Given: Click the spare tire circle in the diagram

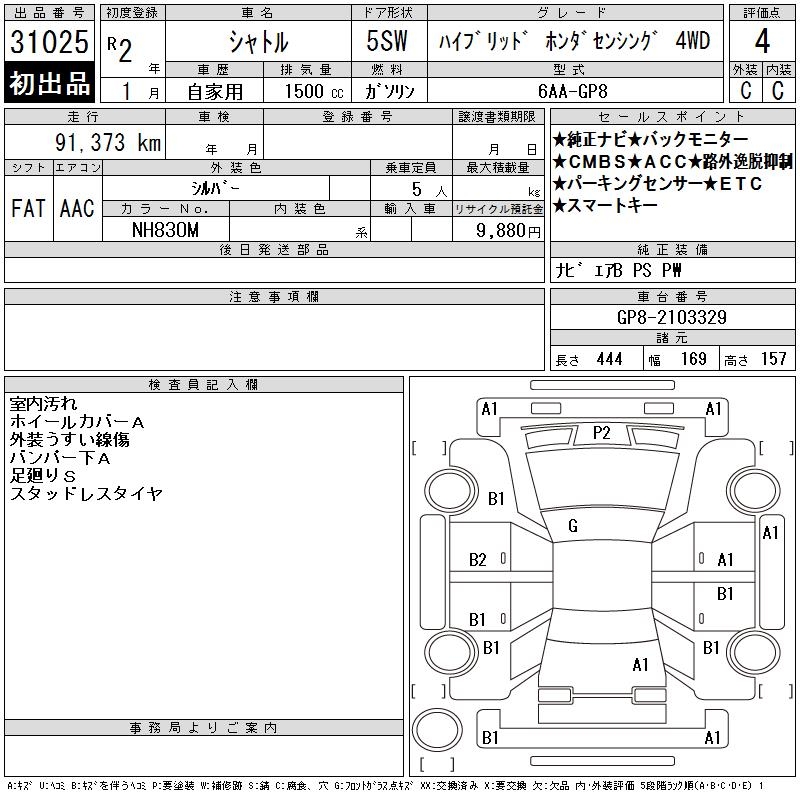Looking at the screenshot, I should [437, 730].
